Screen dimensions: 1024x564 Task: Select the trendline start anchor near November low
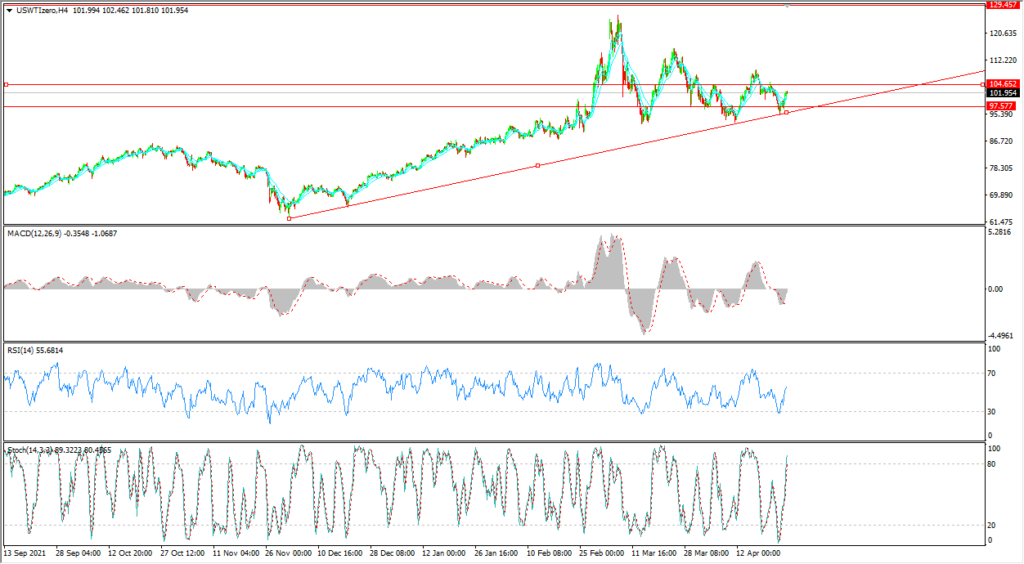click(289, 219)
